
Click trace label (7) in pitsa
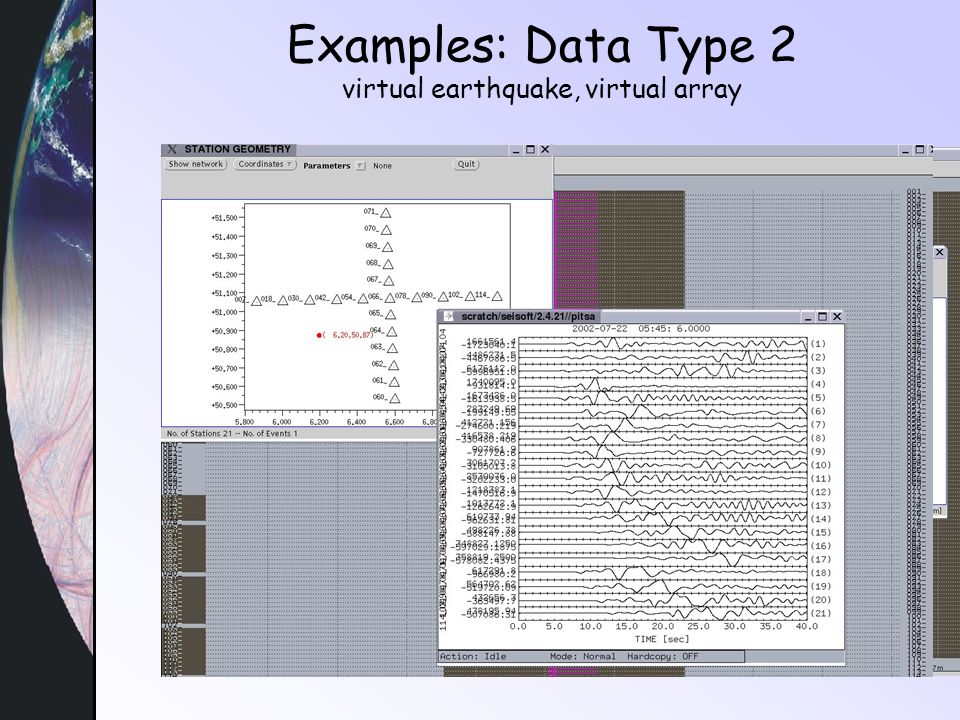coord(818,425)
